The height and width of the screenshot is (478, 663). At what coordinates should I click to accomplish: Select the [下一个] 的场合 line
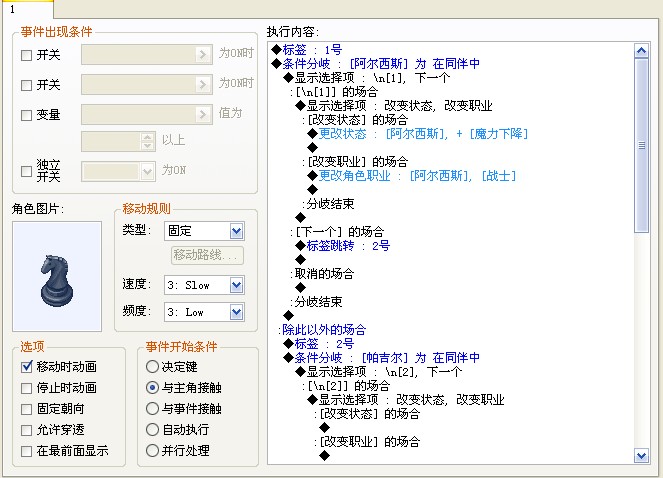337,232
